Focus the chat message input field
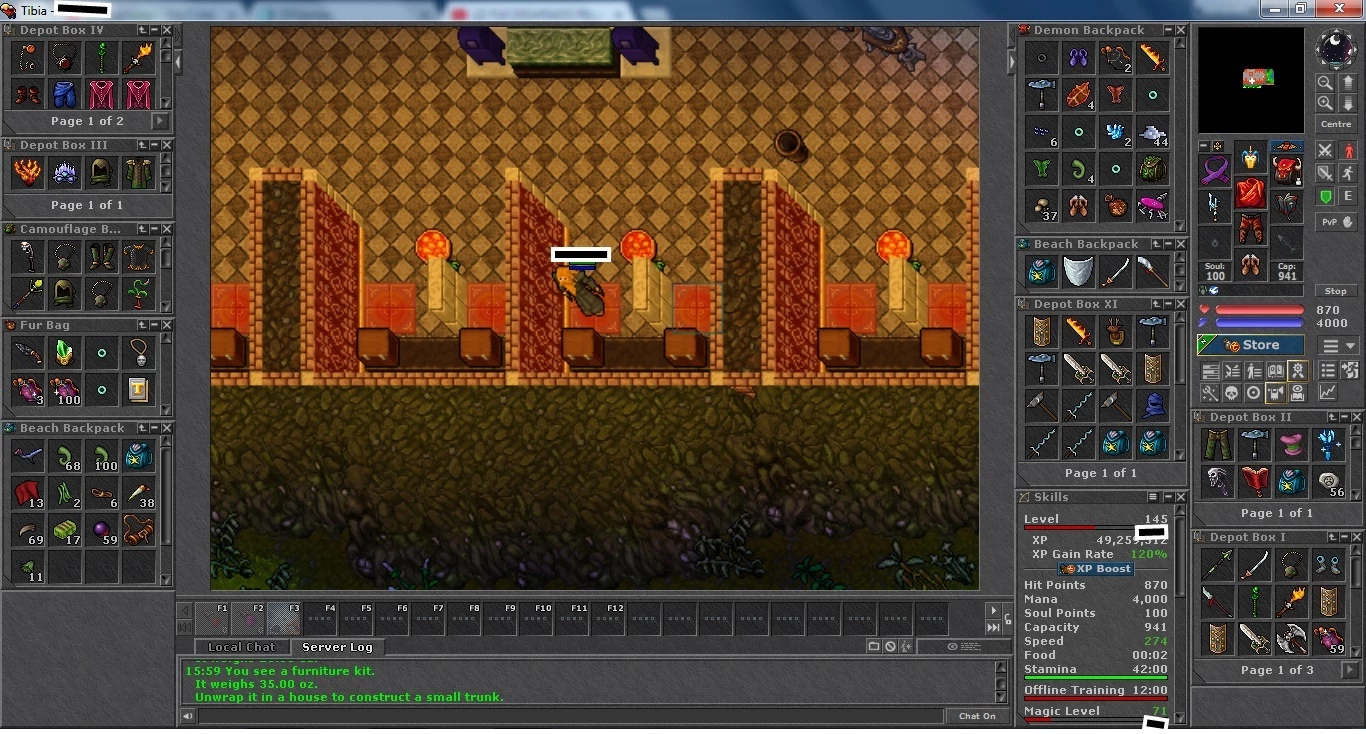This screenshot has height=734, width=1366. pos(570,716)
